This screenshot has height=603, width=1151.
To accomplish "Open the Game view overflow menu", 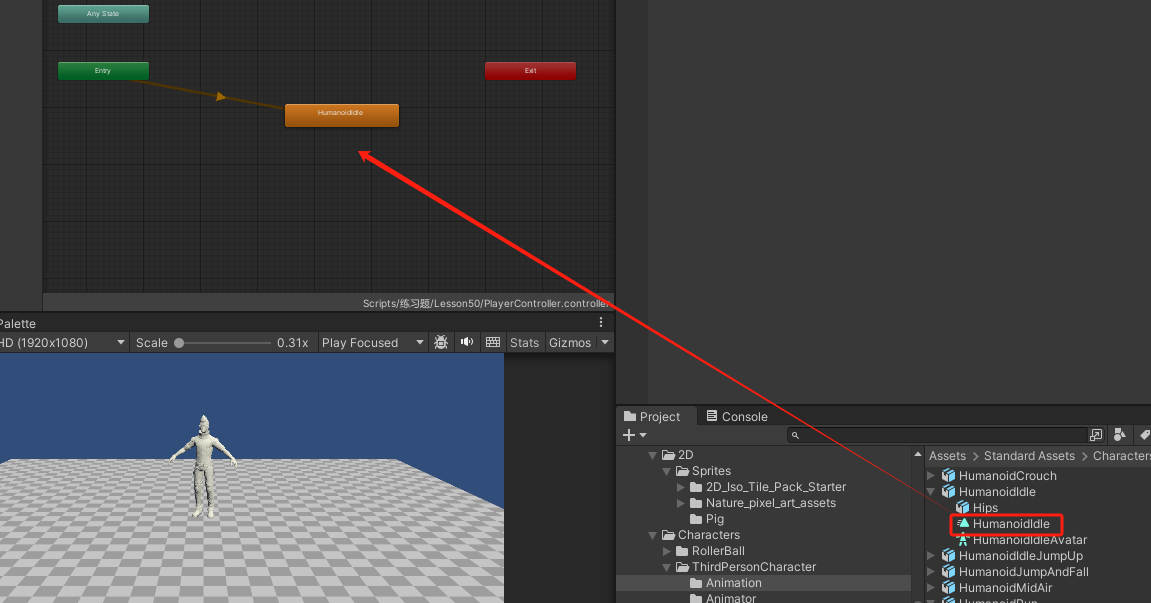I will tap(600, 322).
